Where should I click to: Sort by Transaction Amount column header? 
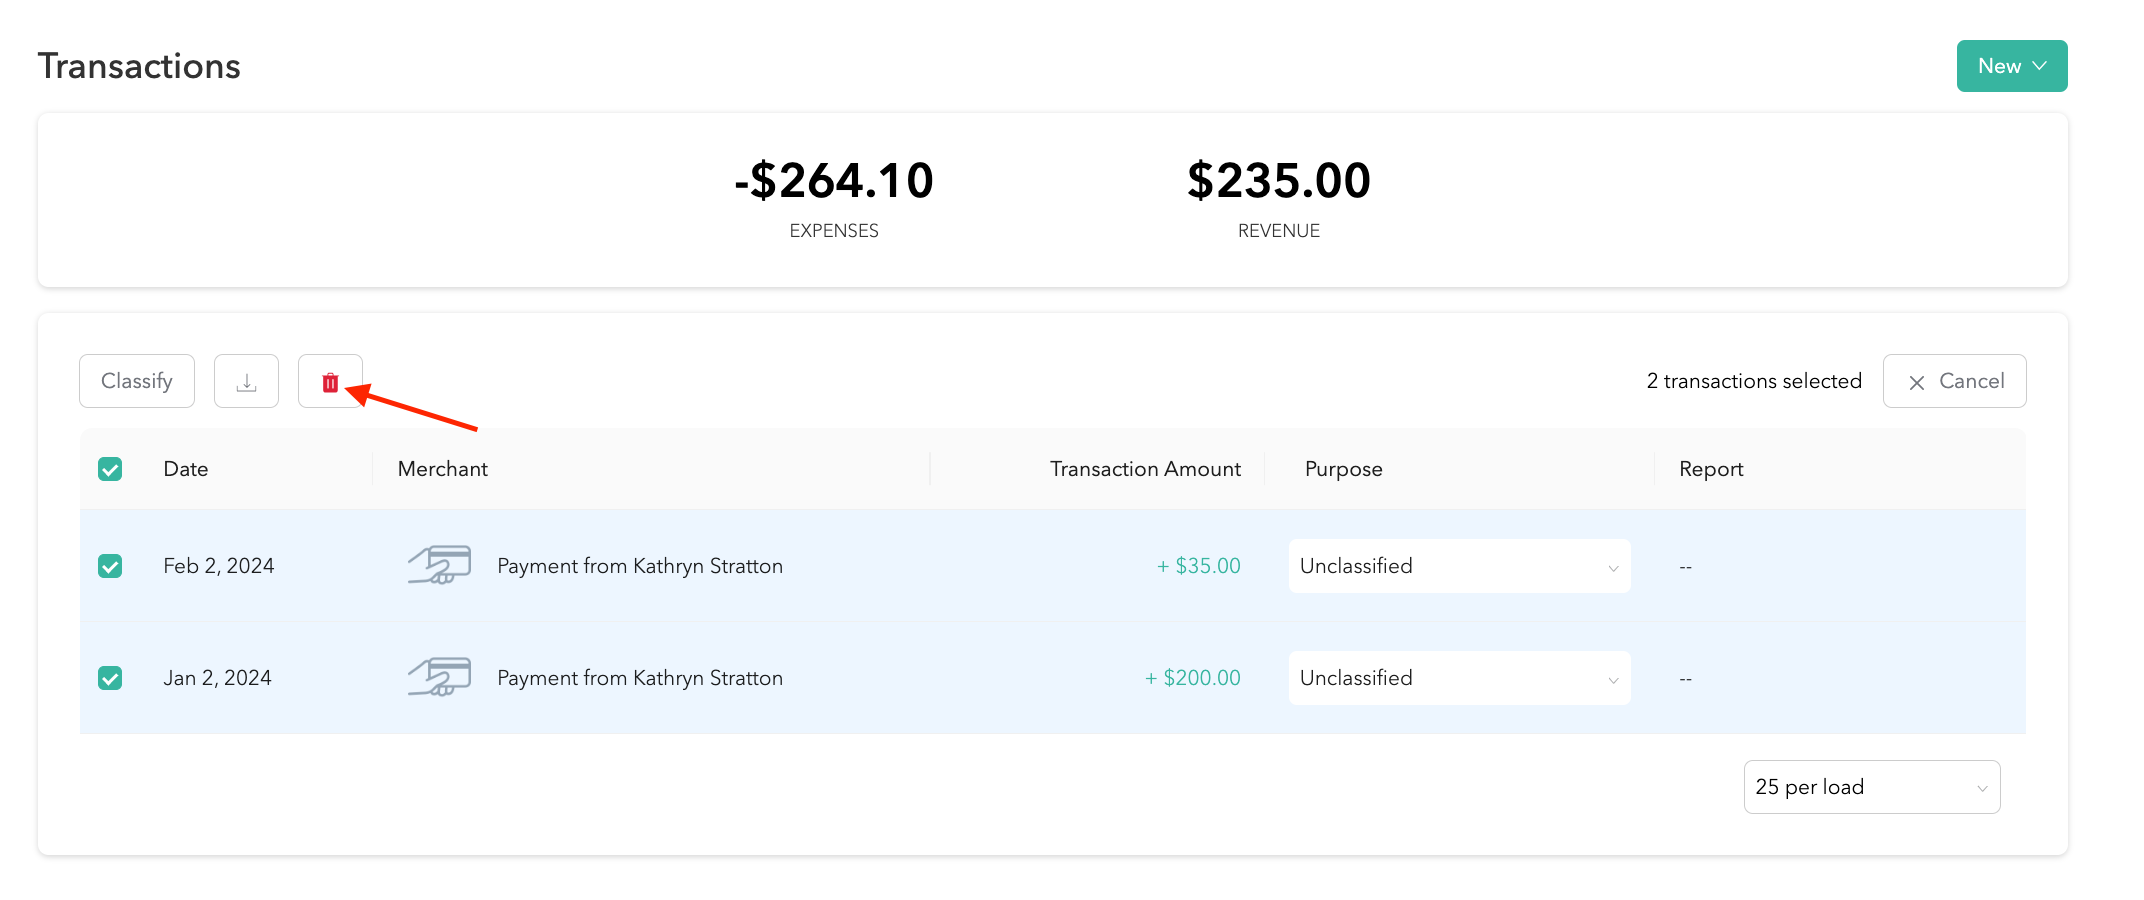tap(1144, 469)
